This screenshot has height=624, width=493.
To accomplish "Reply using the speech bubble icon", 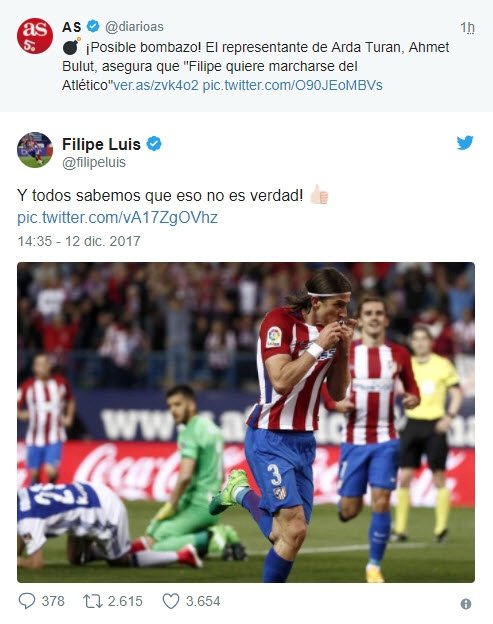I will [x=27, y=601].
